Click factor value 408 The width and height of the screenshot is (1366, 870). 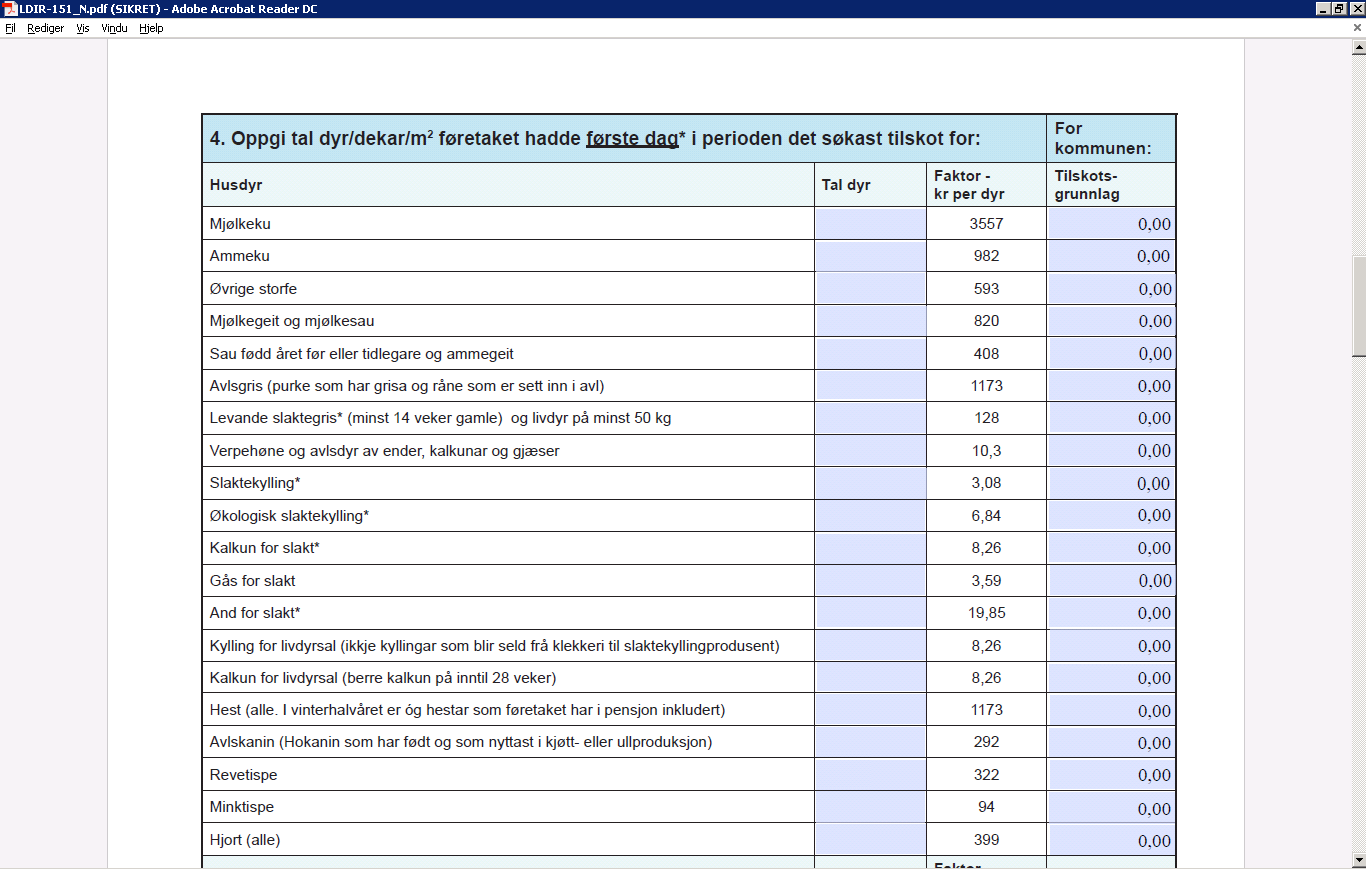(x=986, y=354)
